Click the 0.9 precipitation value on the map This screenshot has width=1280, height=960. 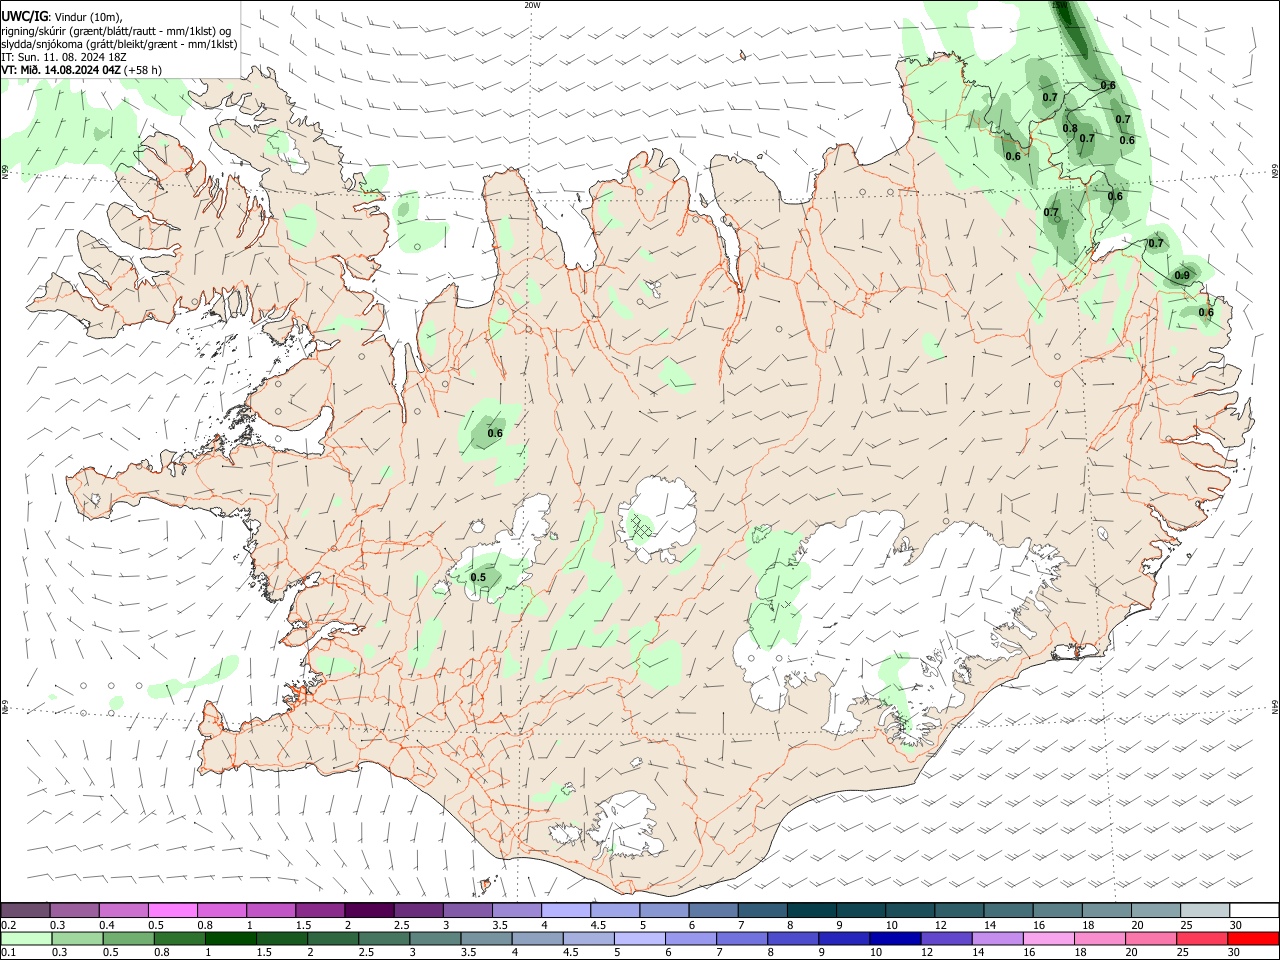tap(1182, 276)
